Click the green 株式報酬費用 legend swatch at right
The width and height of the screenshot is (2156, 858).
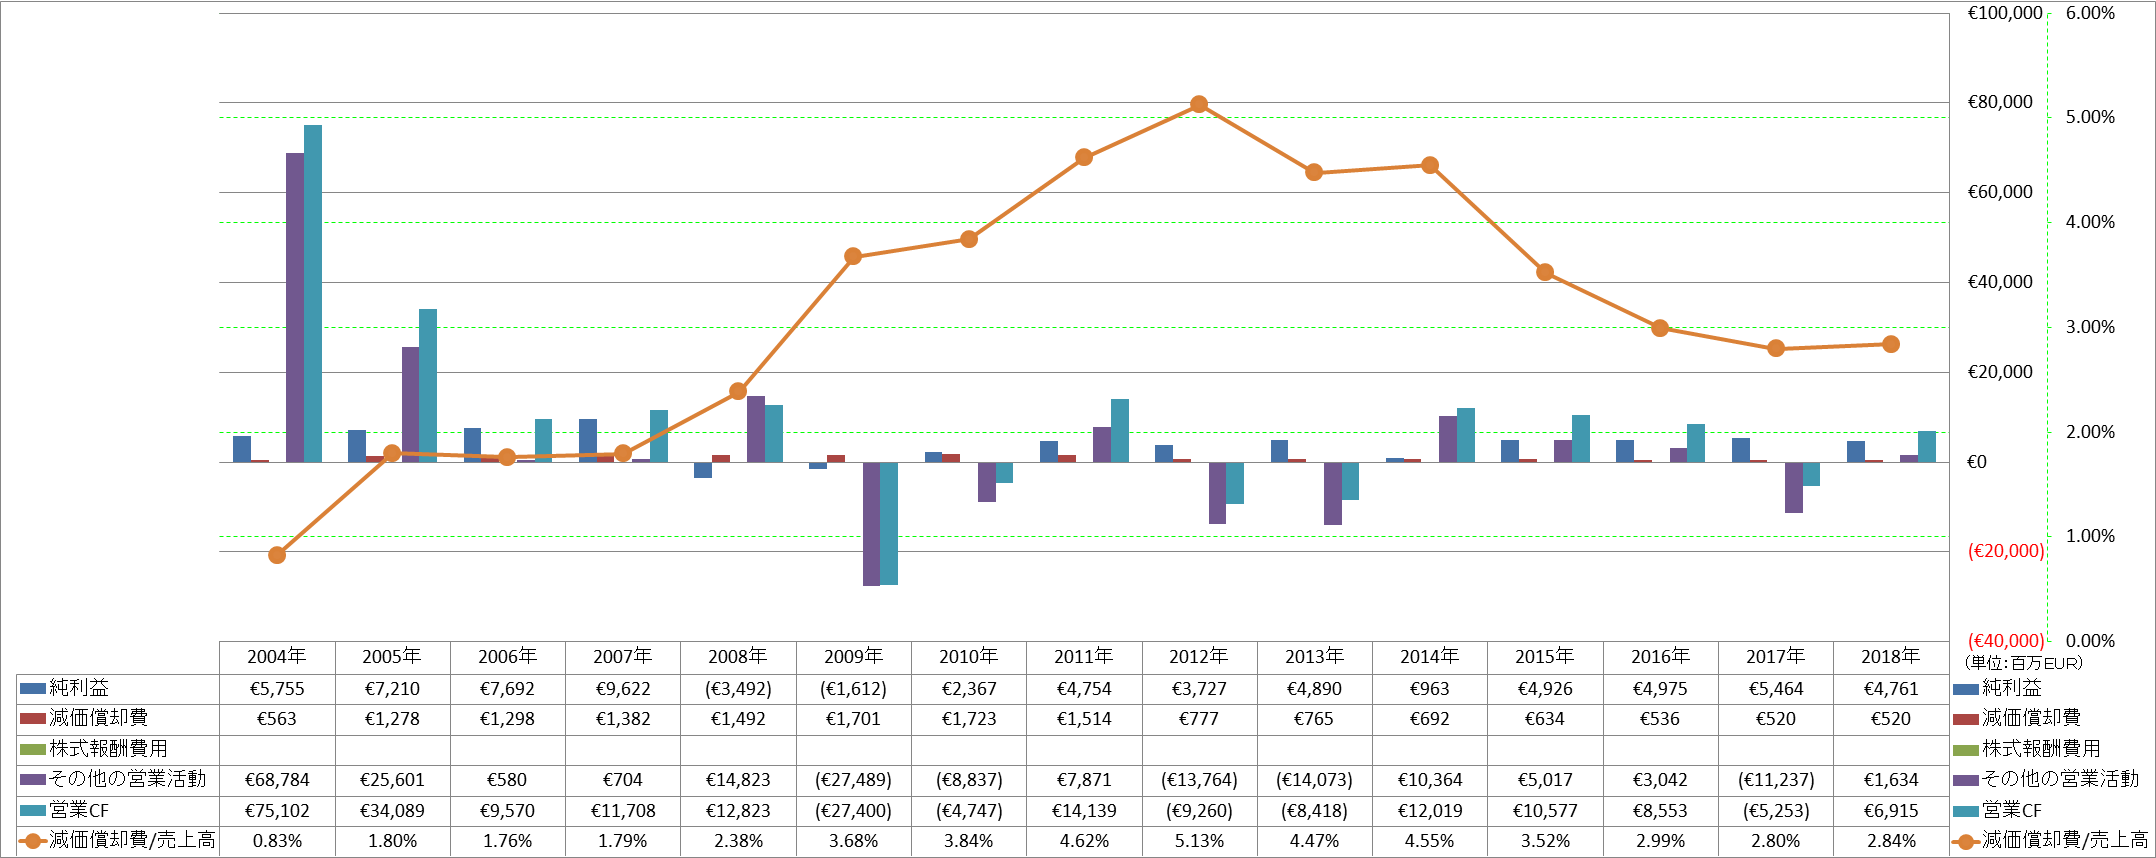pos(1965,749)
